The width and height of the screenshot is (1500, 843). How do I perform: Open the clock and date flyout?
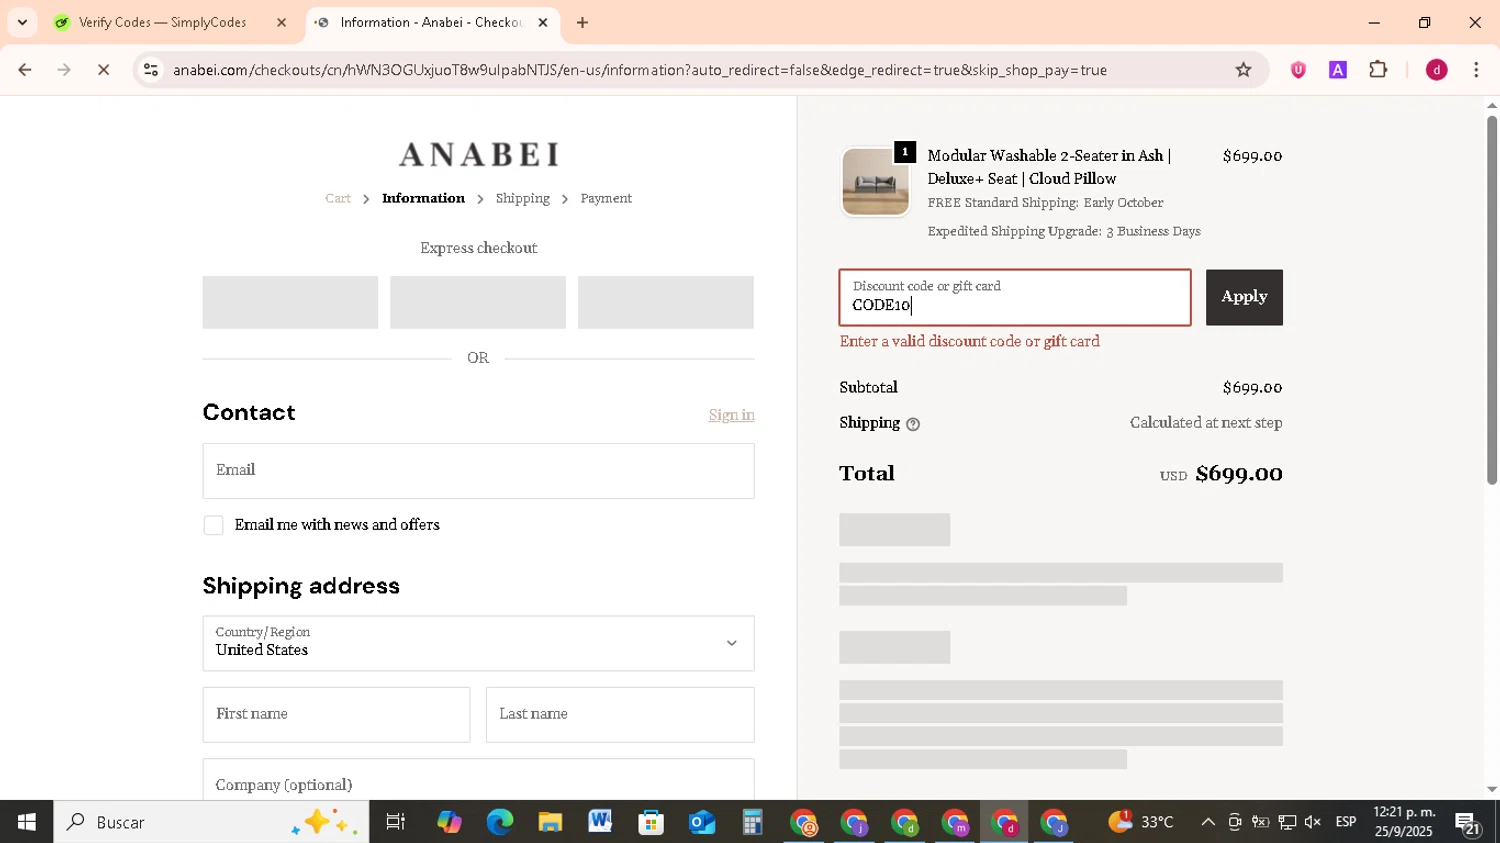(x=1404, y=822)
